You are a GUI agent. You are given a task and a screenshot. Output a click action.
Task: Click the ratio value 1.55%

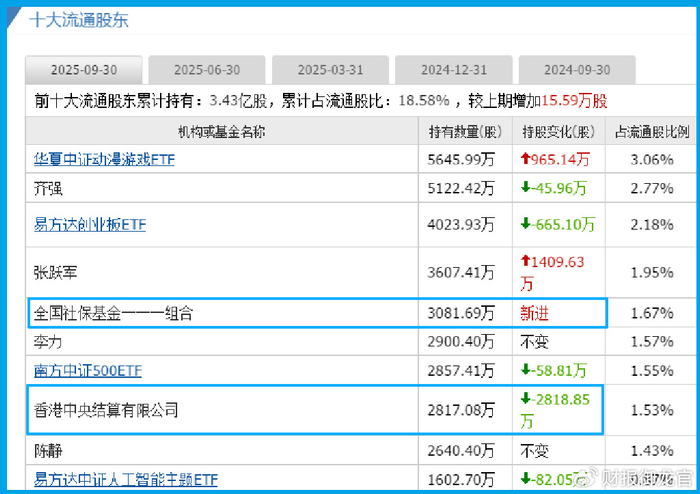pos(652,370)
